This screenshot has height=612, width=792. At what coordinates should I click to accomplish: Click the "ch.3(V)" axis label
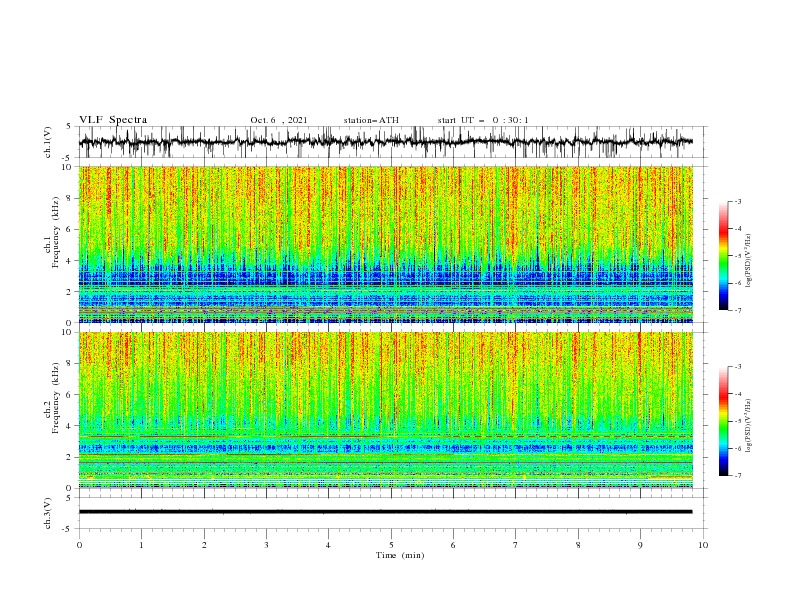[x=48, y=513]
